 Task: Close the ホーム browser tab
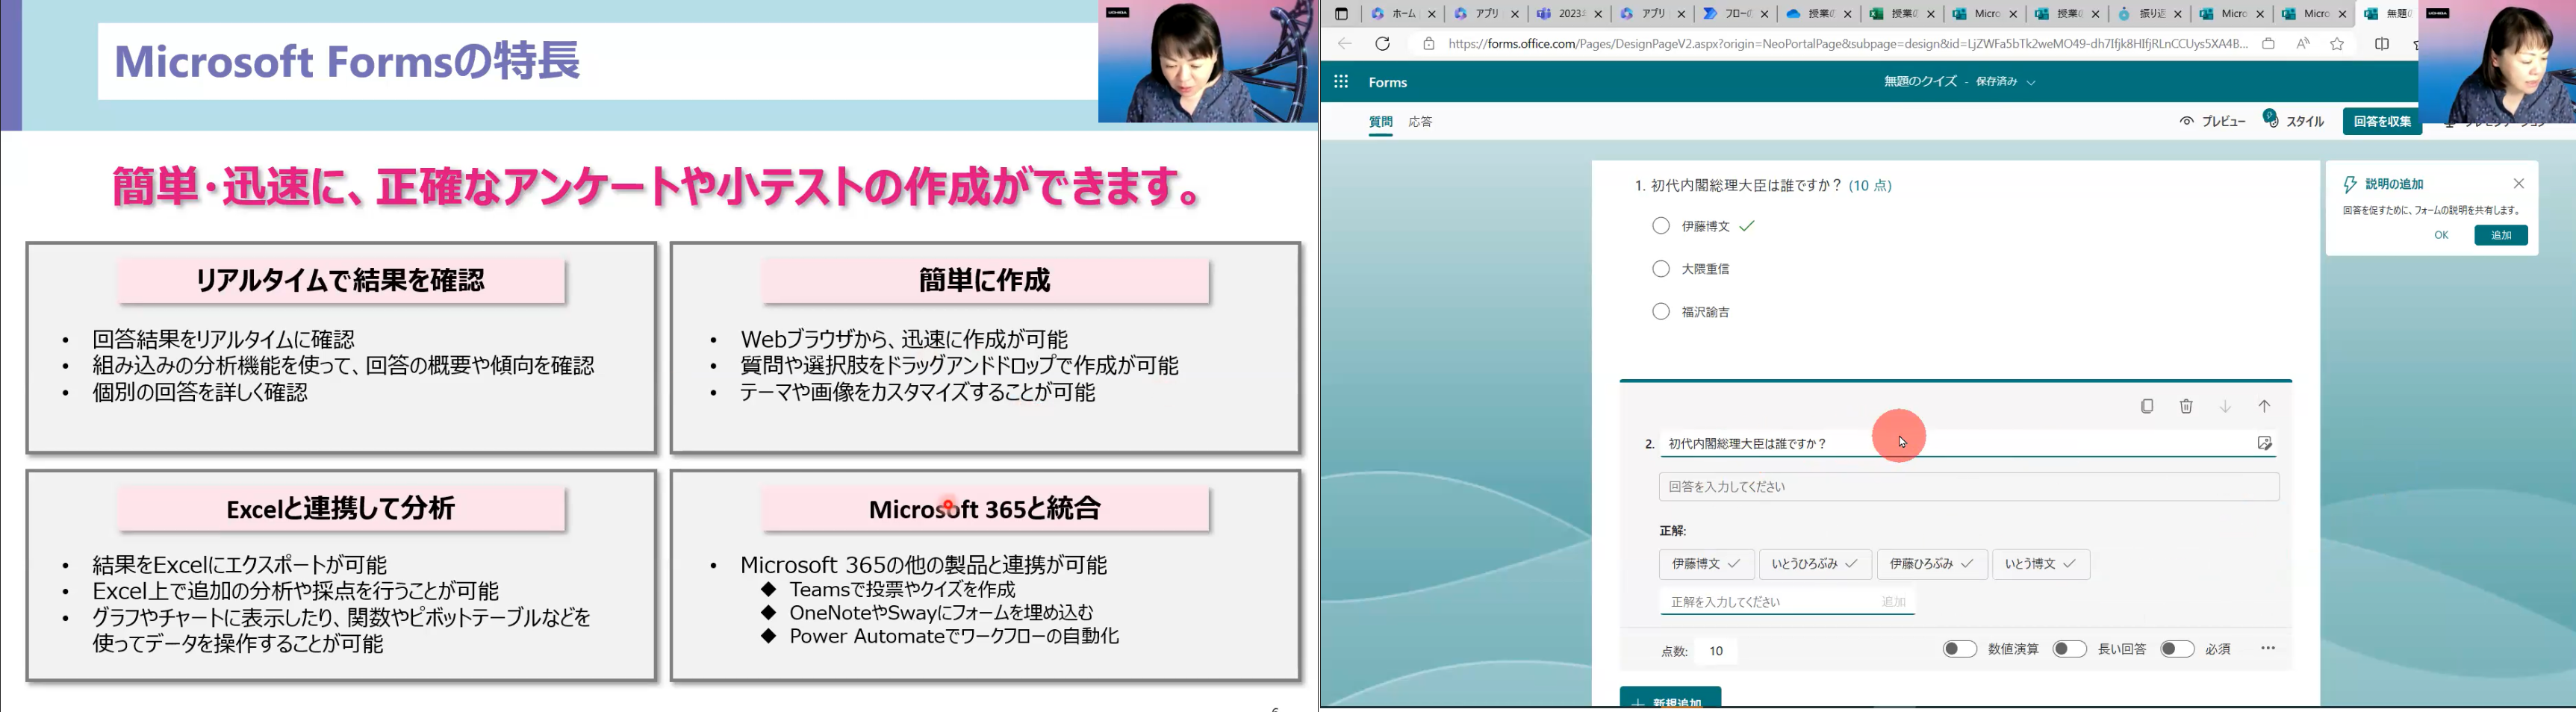tap(1432, 14)
